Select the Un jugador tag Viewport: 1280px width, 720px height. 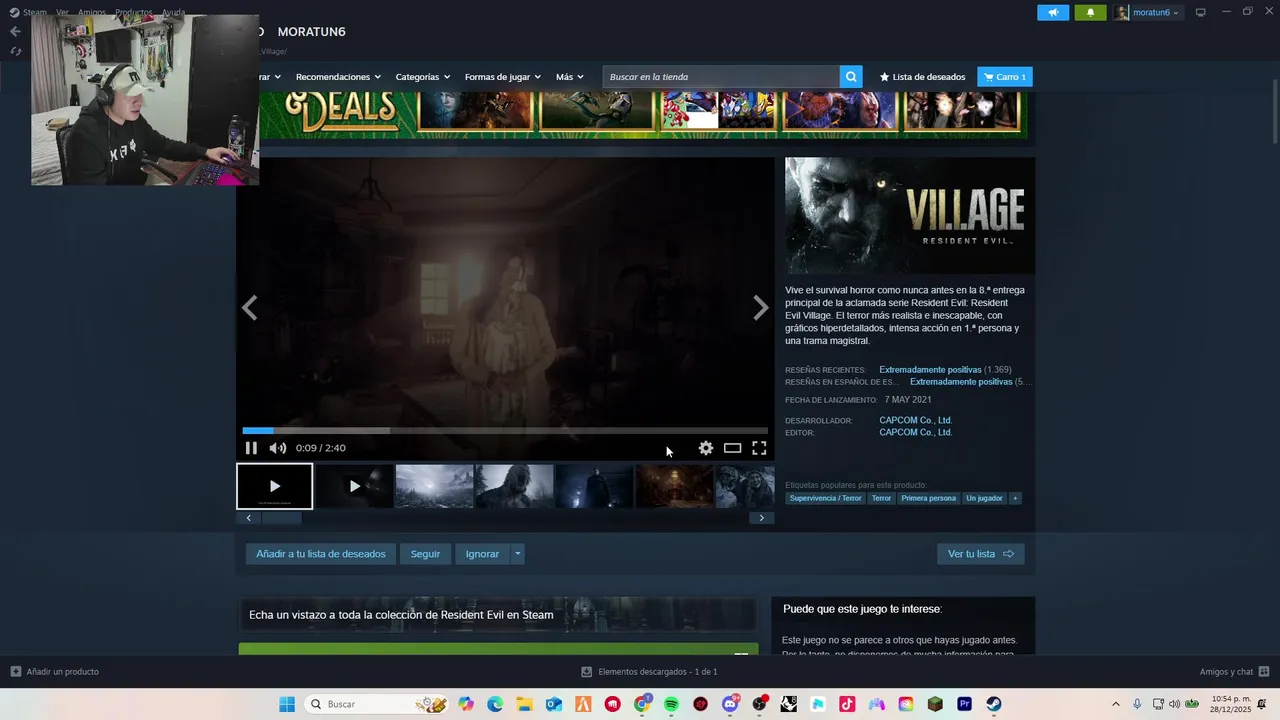click(984, 498)
